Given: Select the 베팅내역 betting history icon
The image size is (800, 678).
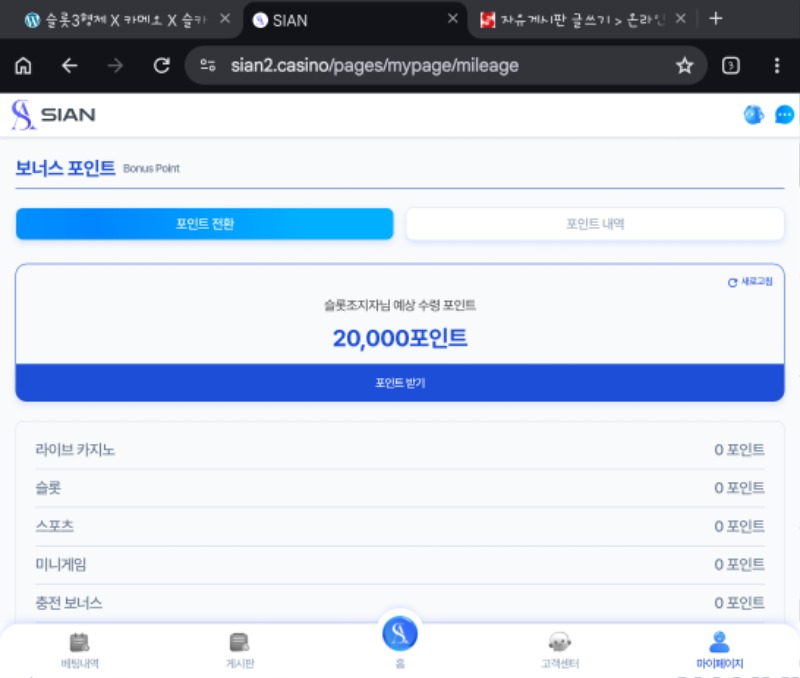Looking at the screenshot, I should (80, 648).
